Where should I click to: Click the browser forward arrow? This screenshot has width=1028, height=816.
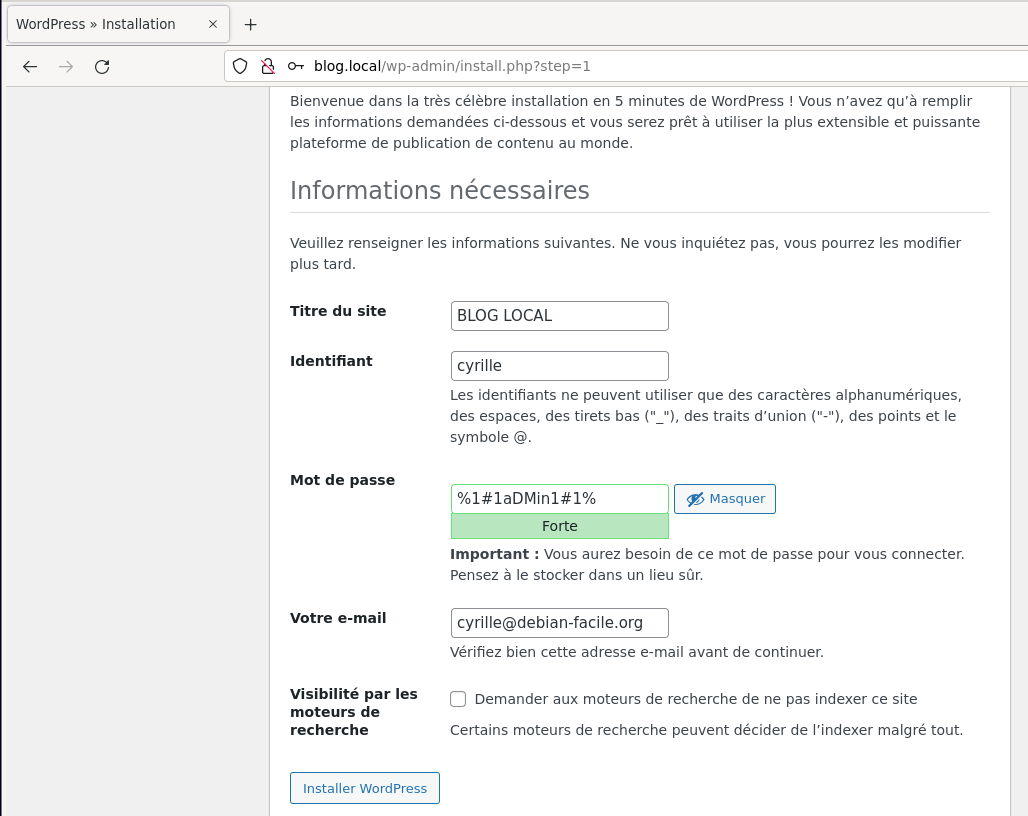pyautogui.click(x=66, y=67)
